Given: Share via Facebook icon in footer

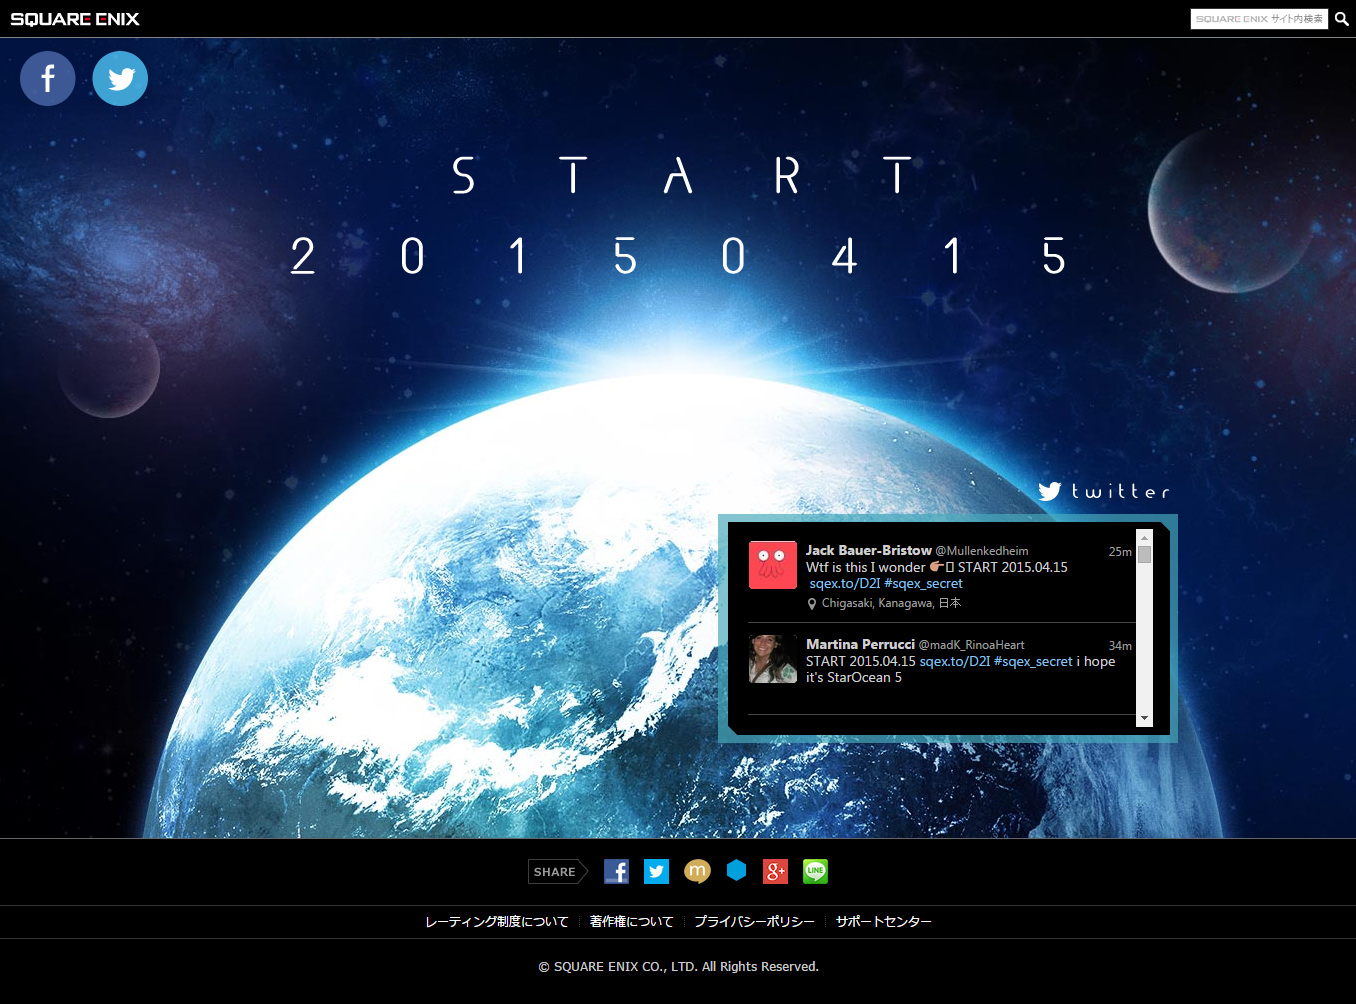Looking at the screenshot, I should [616, 871].
